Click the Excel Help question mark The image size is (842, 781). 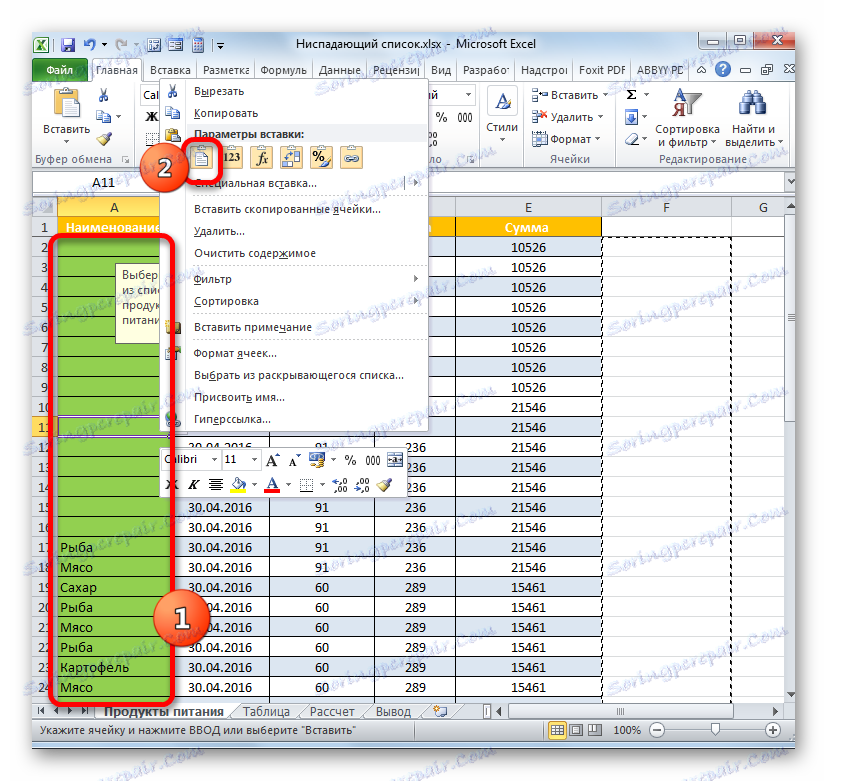[x=723, y=69]
